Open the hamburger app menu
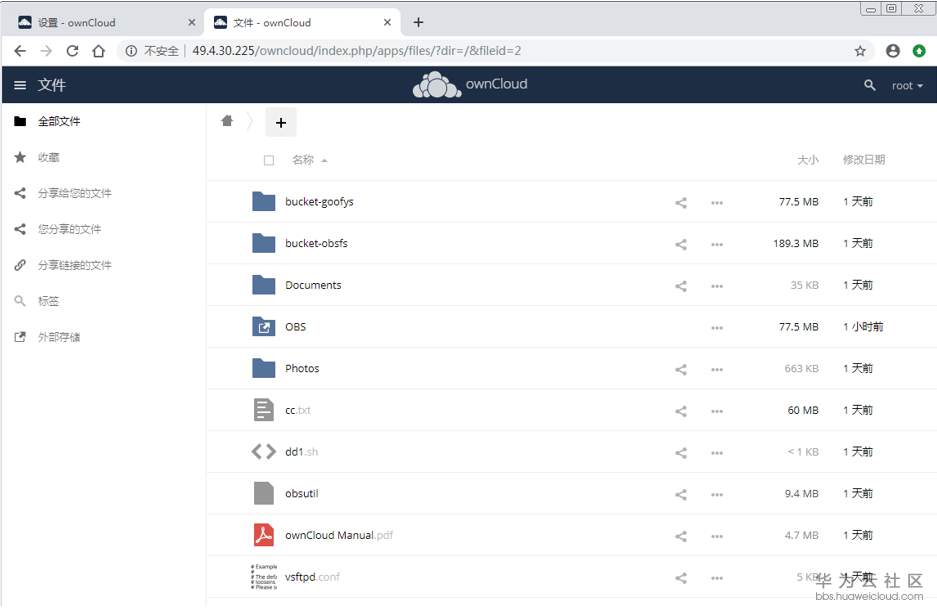937x611 pixels. 20,85
